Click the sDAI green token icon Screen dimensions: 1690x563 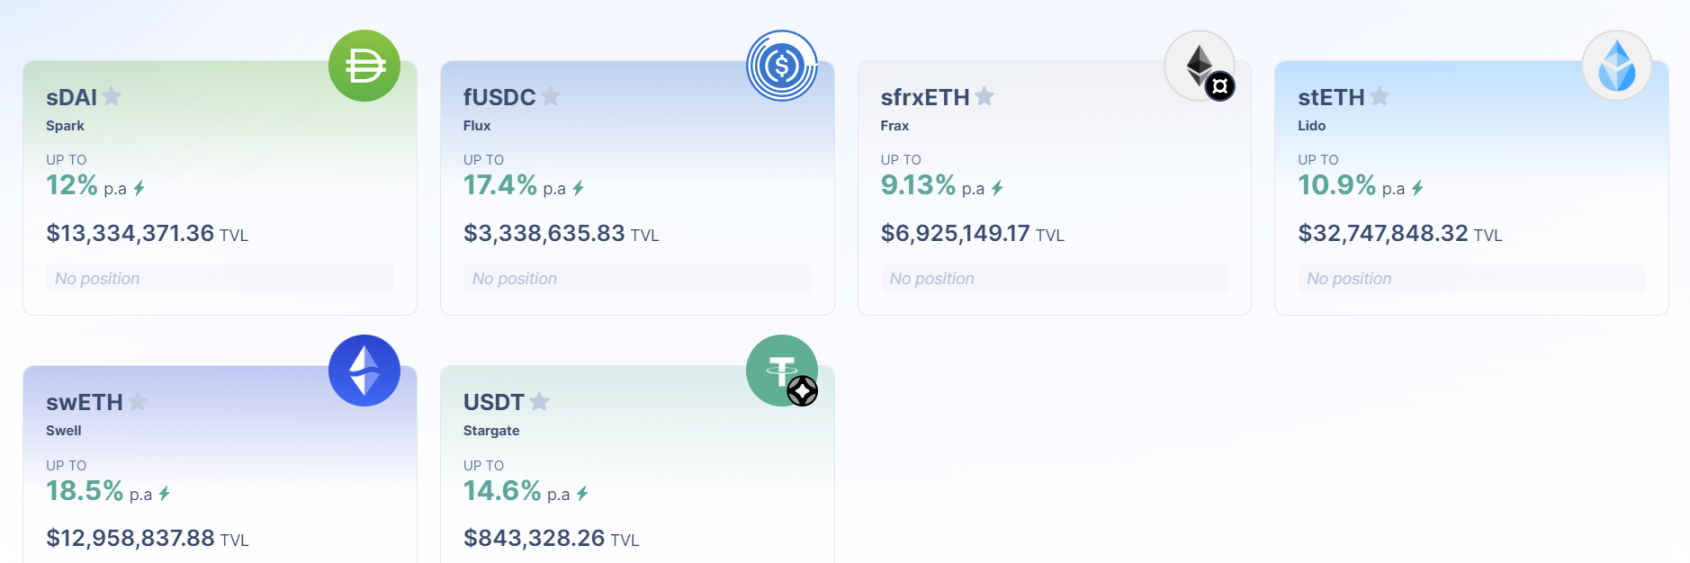[364, 66]
